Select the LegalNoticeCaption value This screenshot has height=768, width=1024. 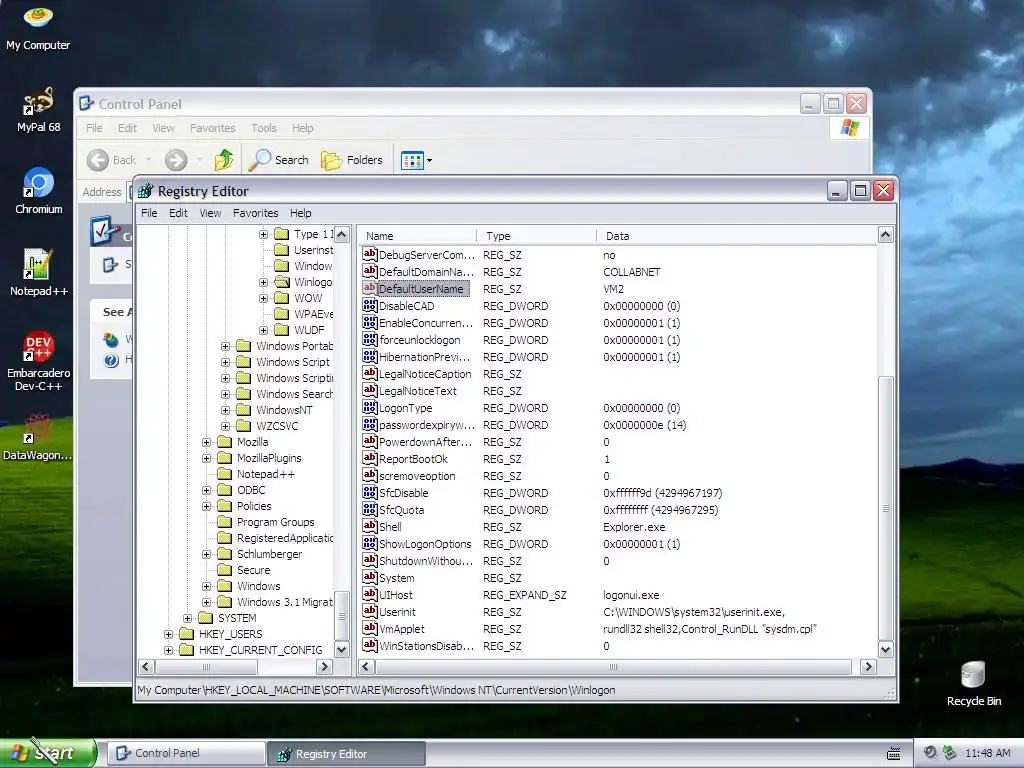[x=425, y=374]
